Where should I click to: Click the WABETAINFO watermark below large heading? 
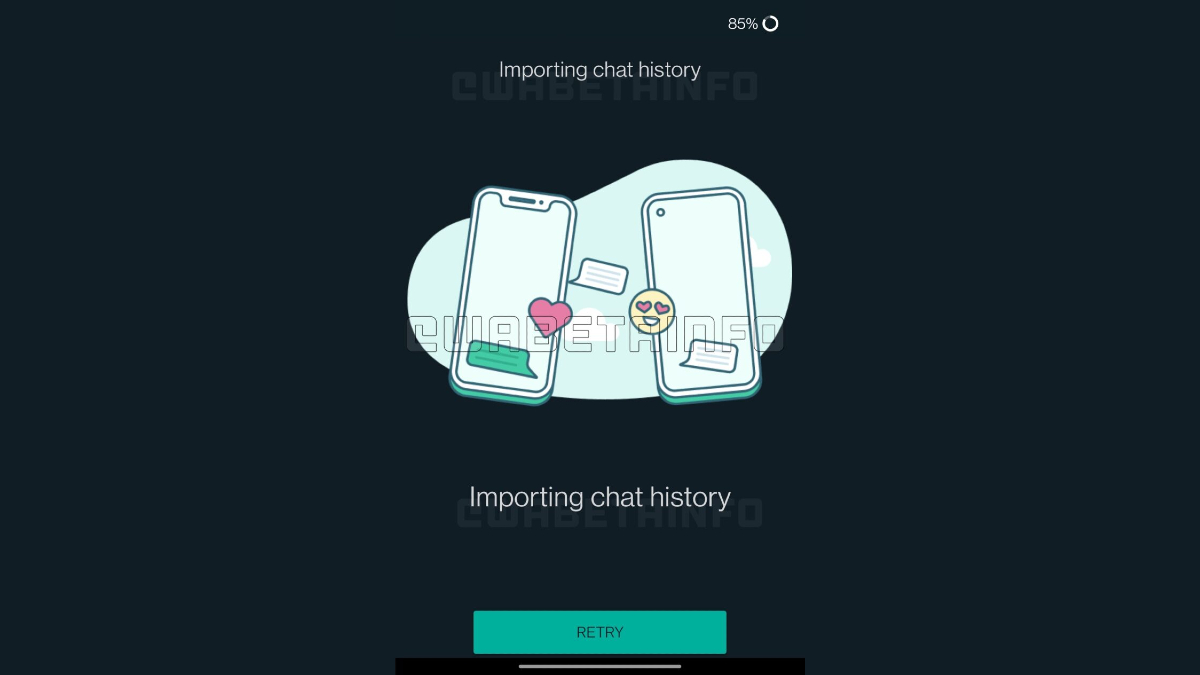pyautogui.click(x=610, y=513)
